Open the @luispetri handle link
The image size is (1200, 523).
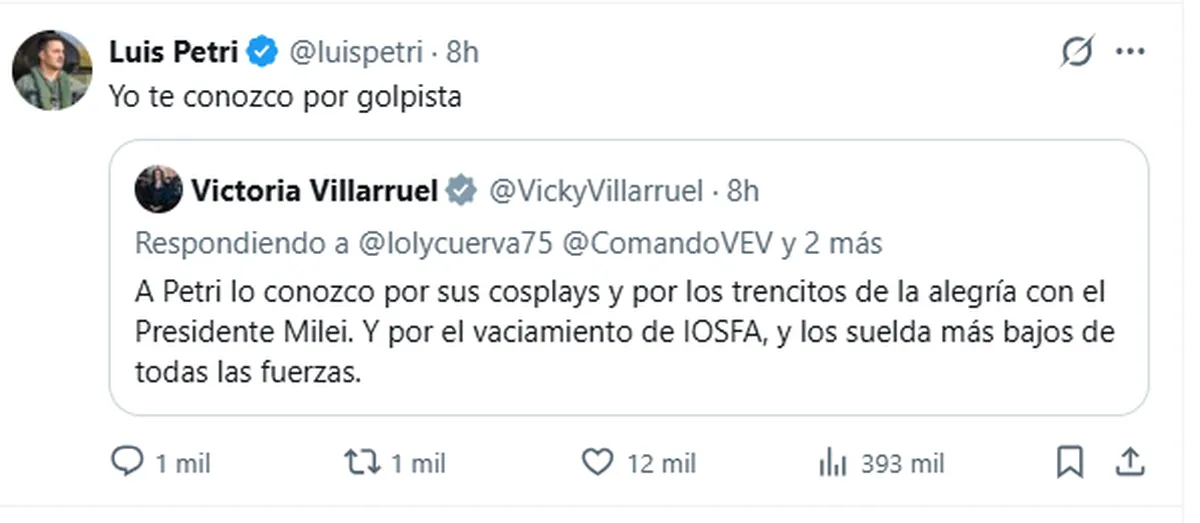point(356,52)
